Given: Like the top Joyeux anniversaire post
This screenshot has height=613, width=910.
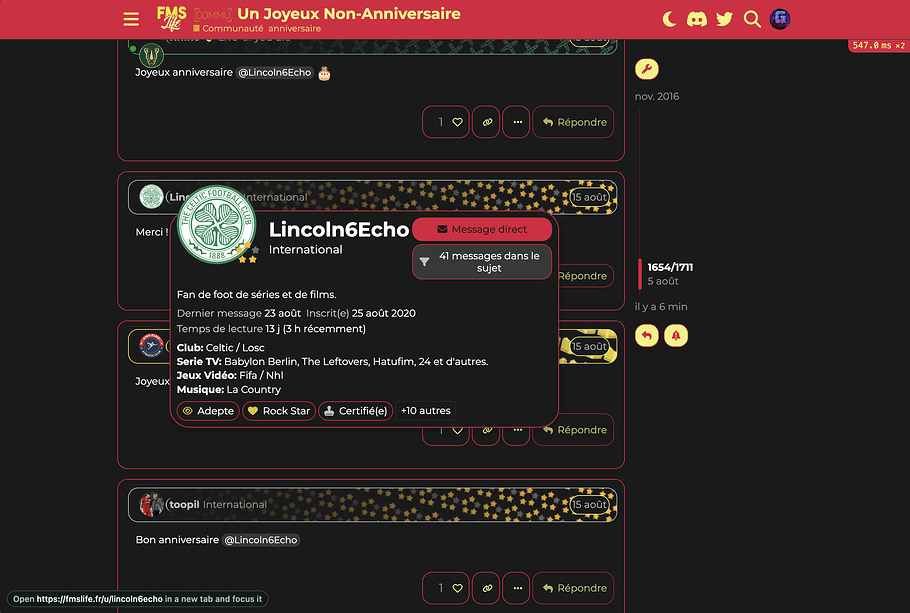Looking at the screenshot, I should (x=446, y=122).
